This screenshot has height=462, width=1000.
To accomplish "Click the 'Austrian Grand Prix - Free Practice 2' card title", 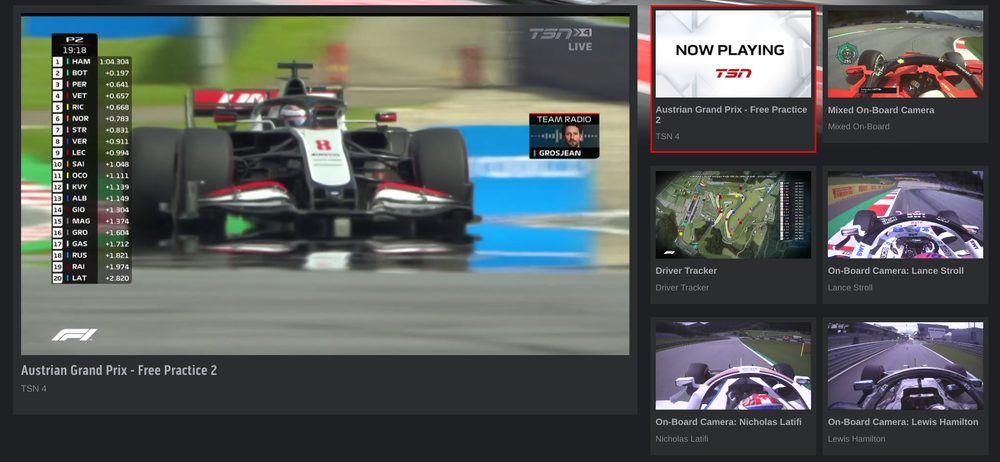I will (731, 115).
